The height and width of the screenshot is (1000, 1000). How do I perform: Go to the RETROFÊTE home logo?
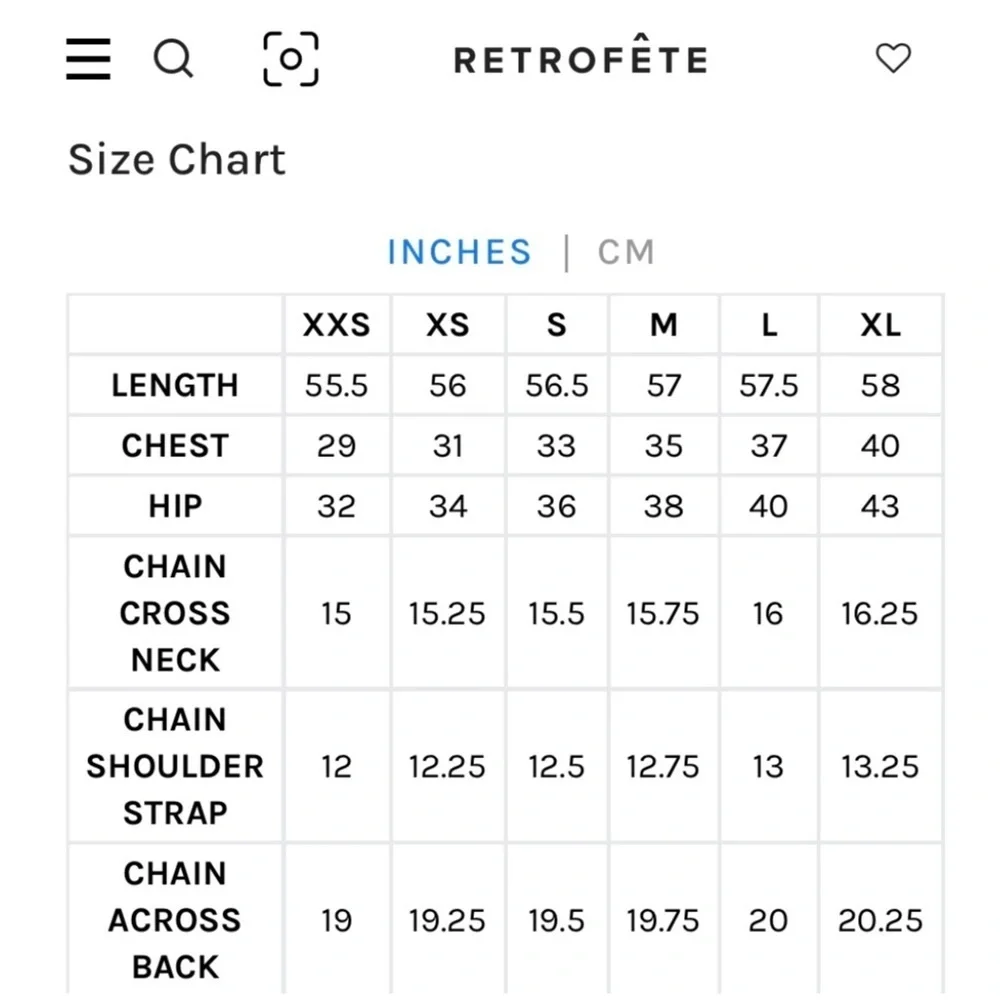(580, 60)
